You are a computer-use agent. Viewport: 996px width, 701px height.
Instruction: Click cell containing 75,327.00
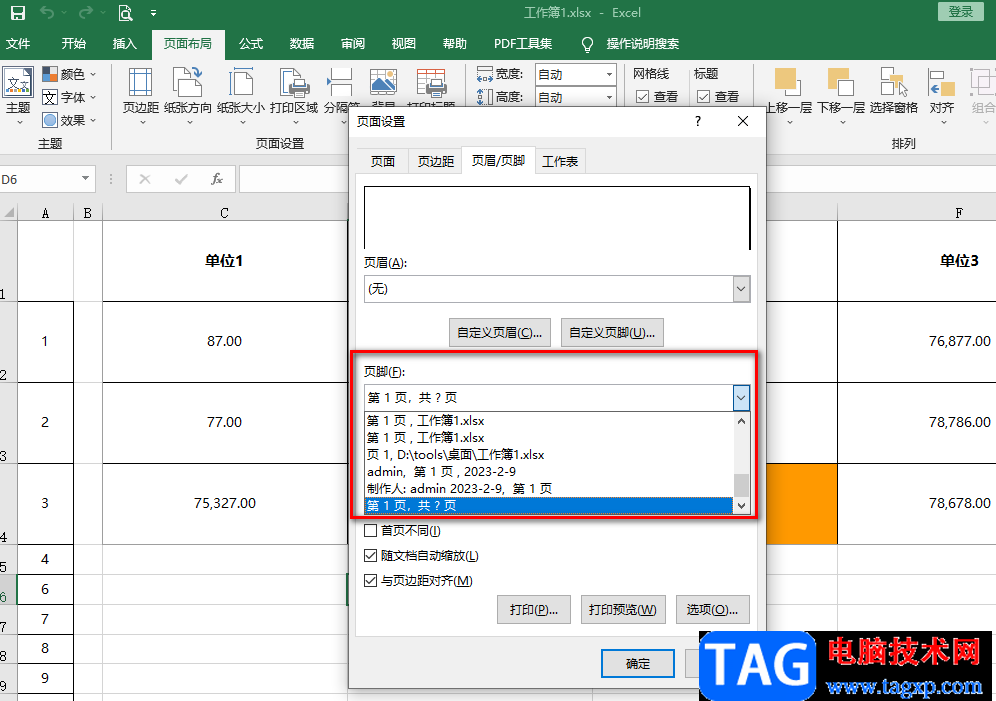point(224,504)
